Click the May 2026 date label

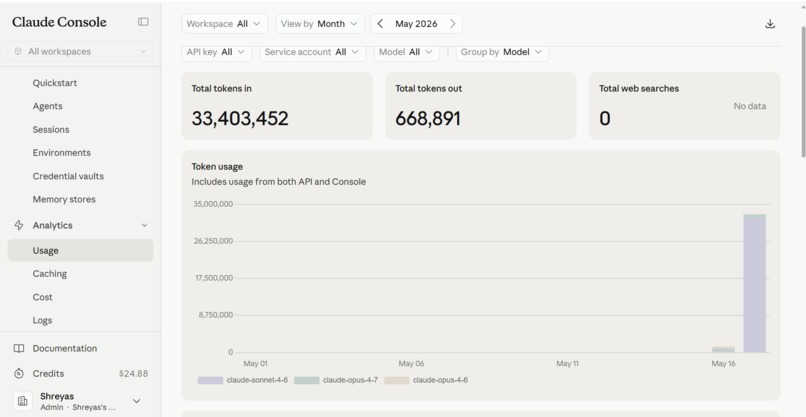pyautogui.click(x=416, y=24)
